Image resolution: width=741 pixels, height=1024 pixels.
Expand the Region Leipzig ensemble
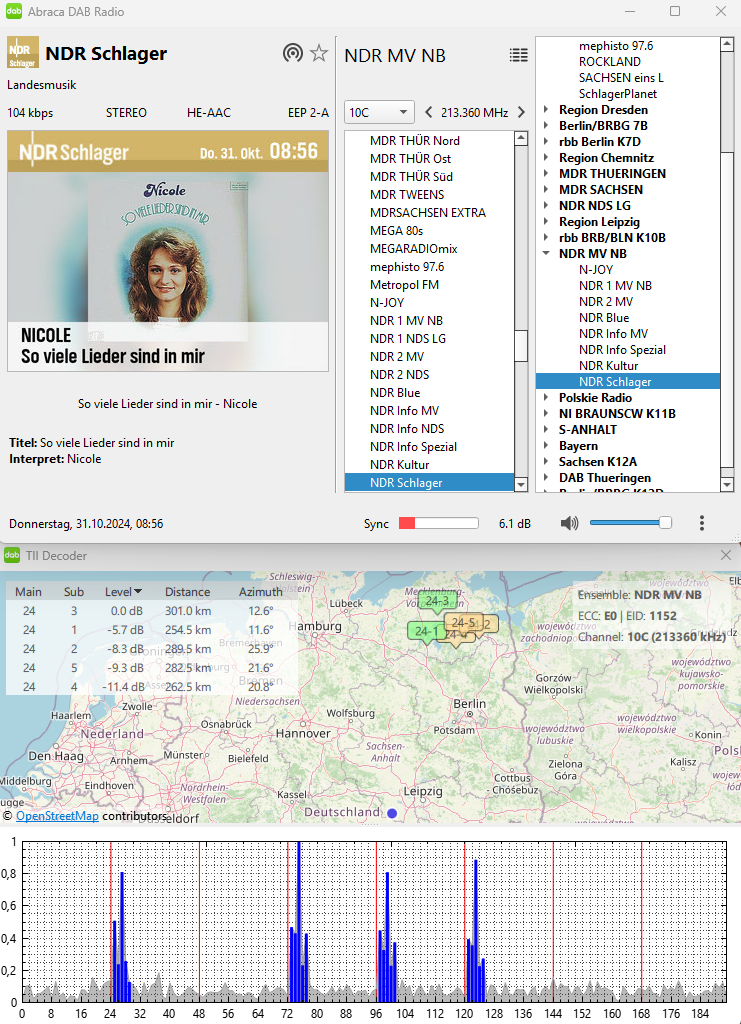[546, 221]
